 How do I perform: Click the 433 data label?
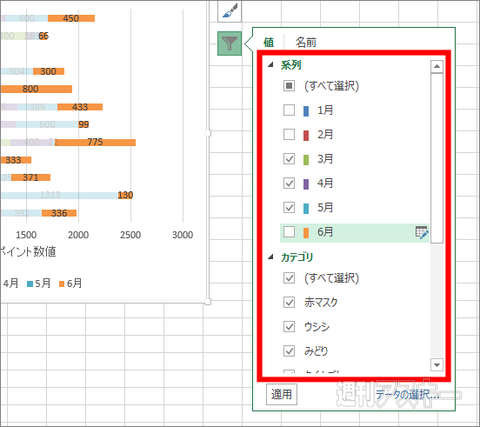80,107
